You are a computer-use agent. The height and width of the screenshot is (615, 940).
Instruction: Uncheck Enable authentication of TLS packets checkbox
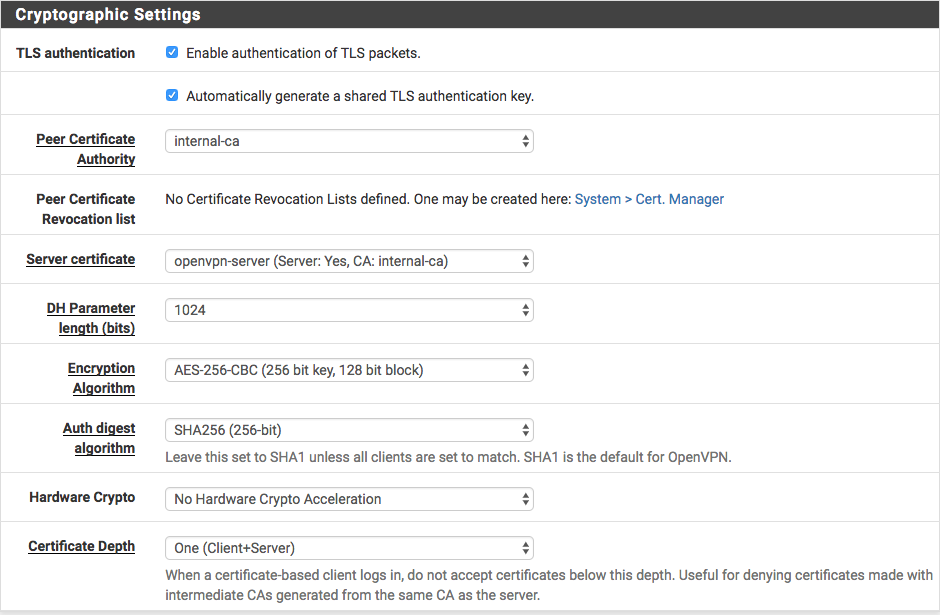pos(172,53)
